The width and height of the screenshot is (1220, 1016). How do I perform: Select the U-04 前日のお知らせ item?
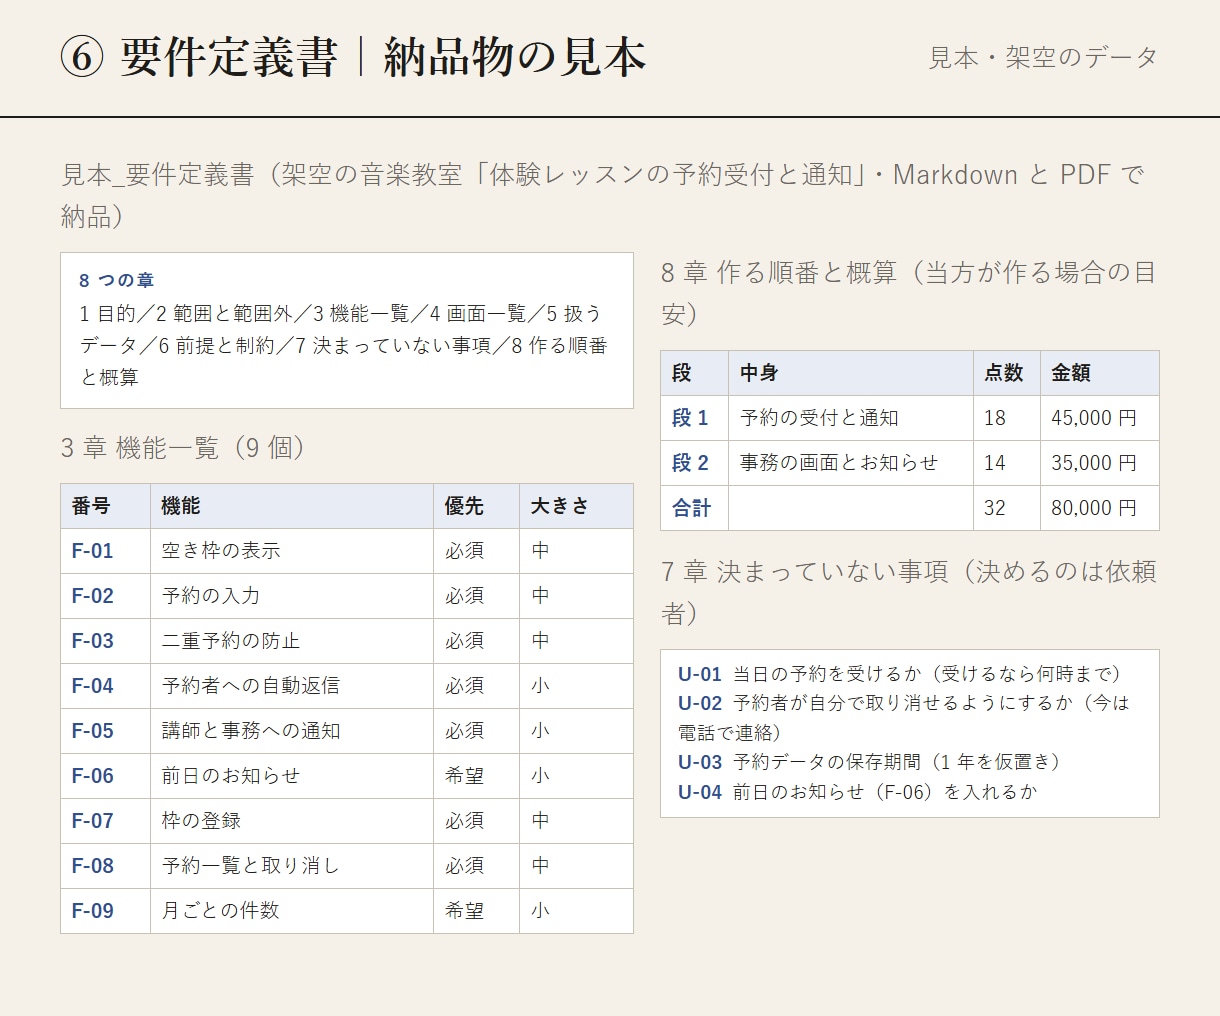[x=858, y=792]
